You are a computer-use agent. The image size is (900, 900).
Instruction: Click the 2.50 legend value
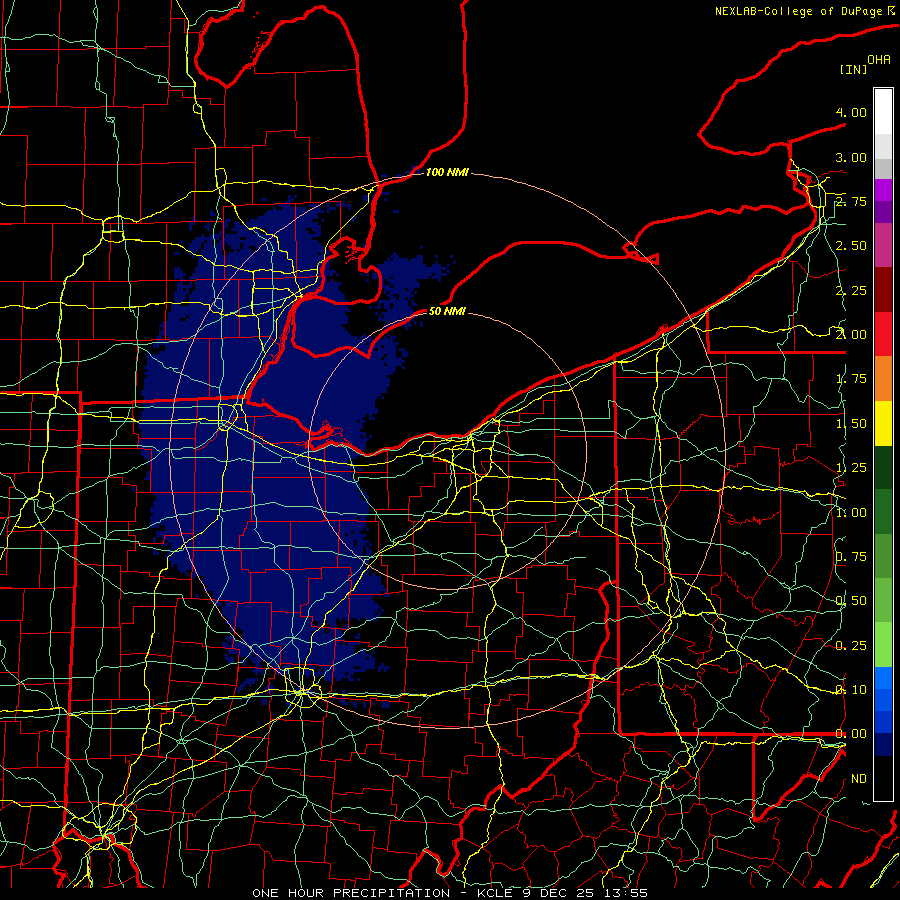pos(851,246)
